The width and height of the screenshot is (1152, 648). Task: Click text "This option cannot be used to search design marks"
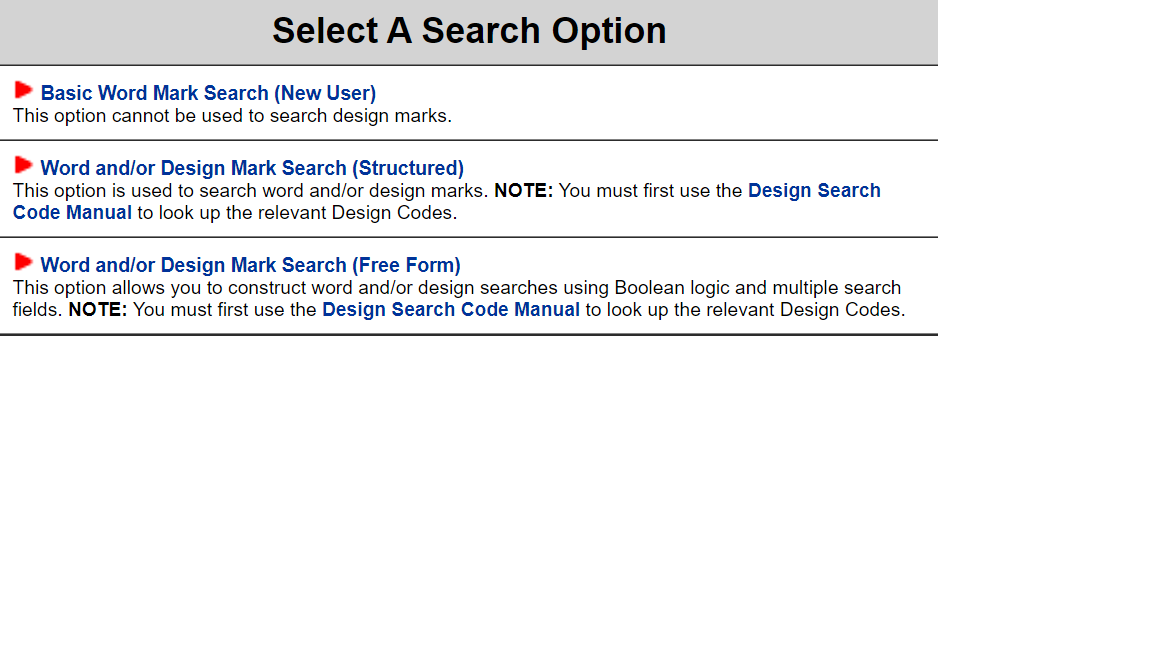232,115
